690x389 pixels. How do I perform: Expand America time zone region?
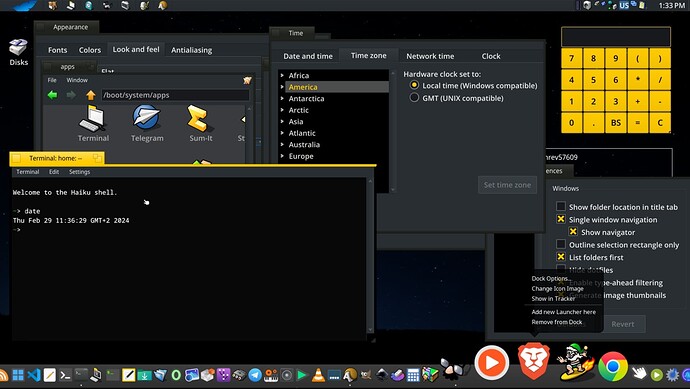(282, 87)
